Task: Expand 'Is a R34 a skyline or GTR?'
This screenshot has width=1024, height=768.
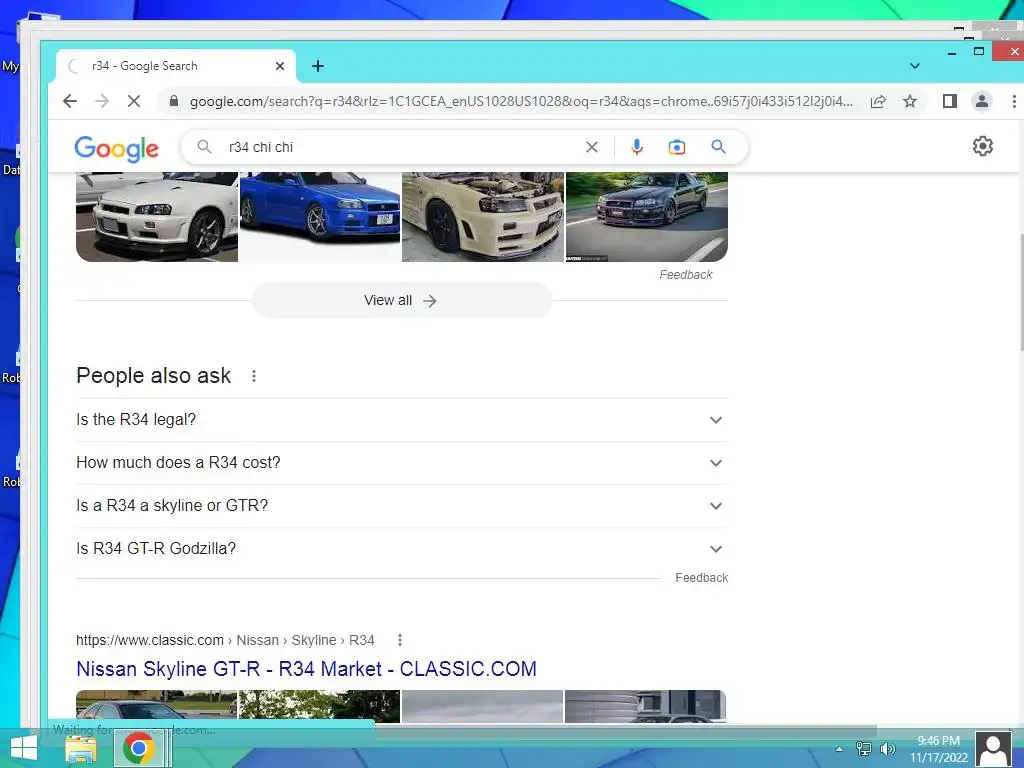Action: point(402,506)
